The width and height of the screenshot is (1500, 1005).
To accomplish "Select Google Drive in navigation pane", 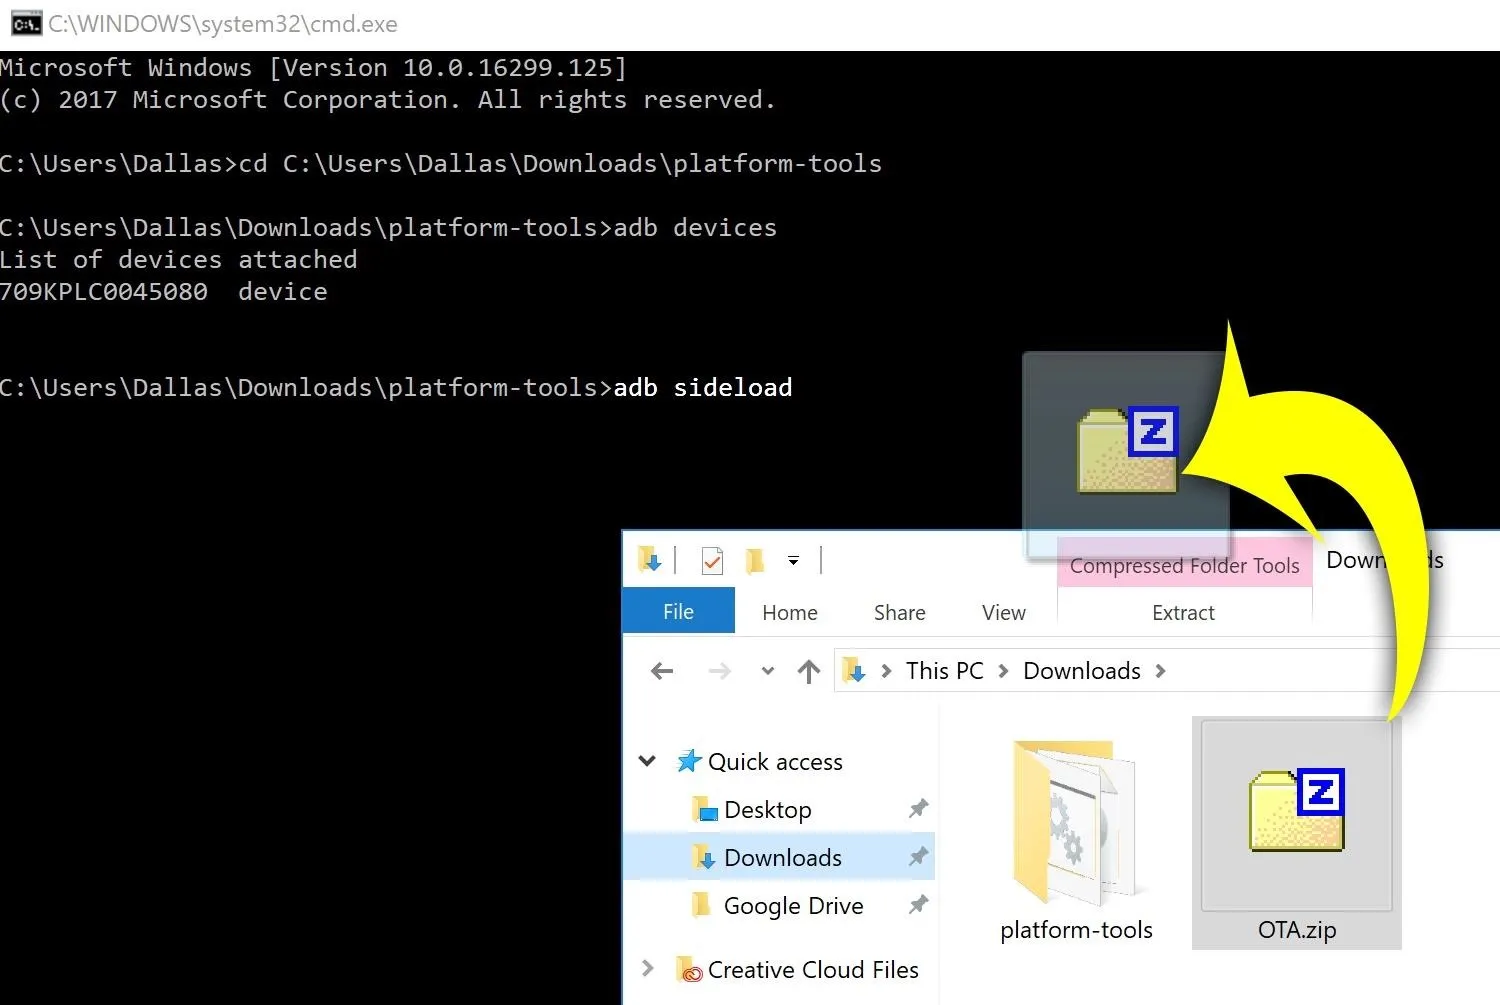I will 794,906.
